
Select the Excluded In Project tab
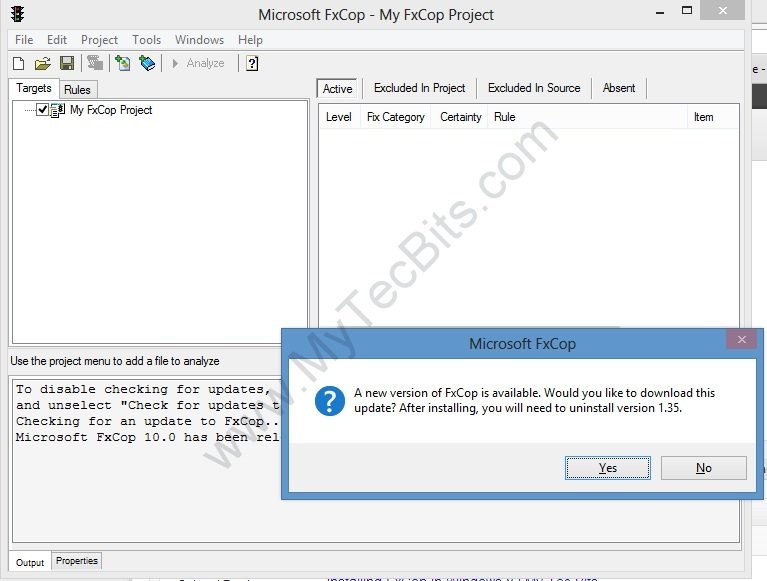pos(419,88)
